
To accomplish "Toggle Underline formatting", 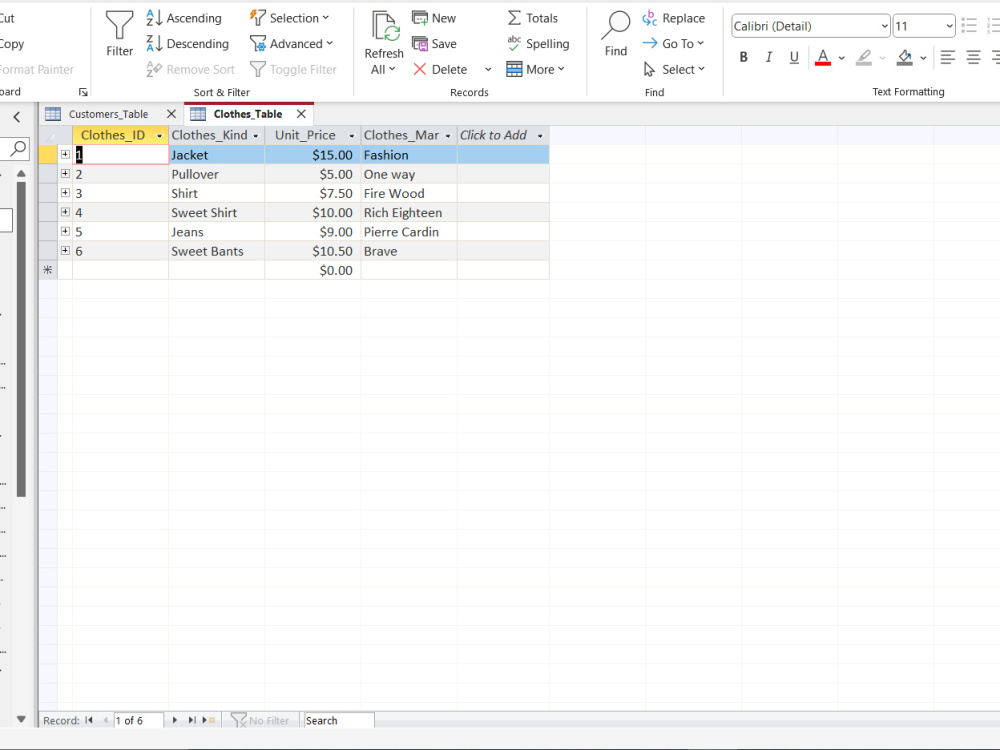I will [794, 57].
